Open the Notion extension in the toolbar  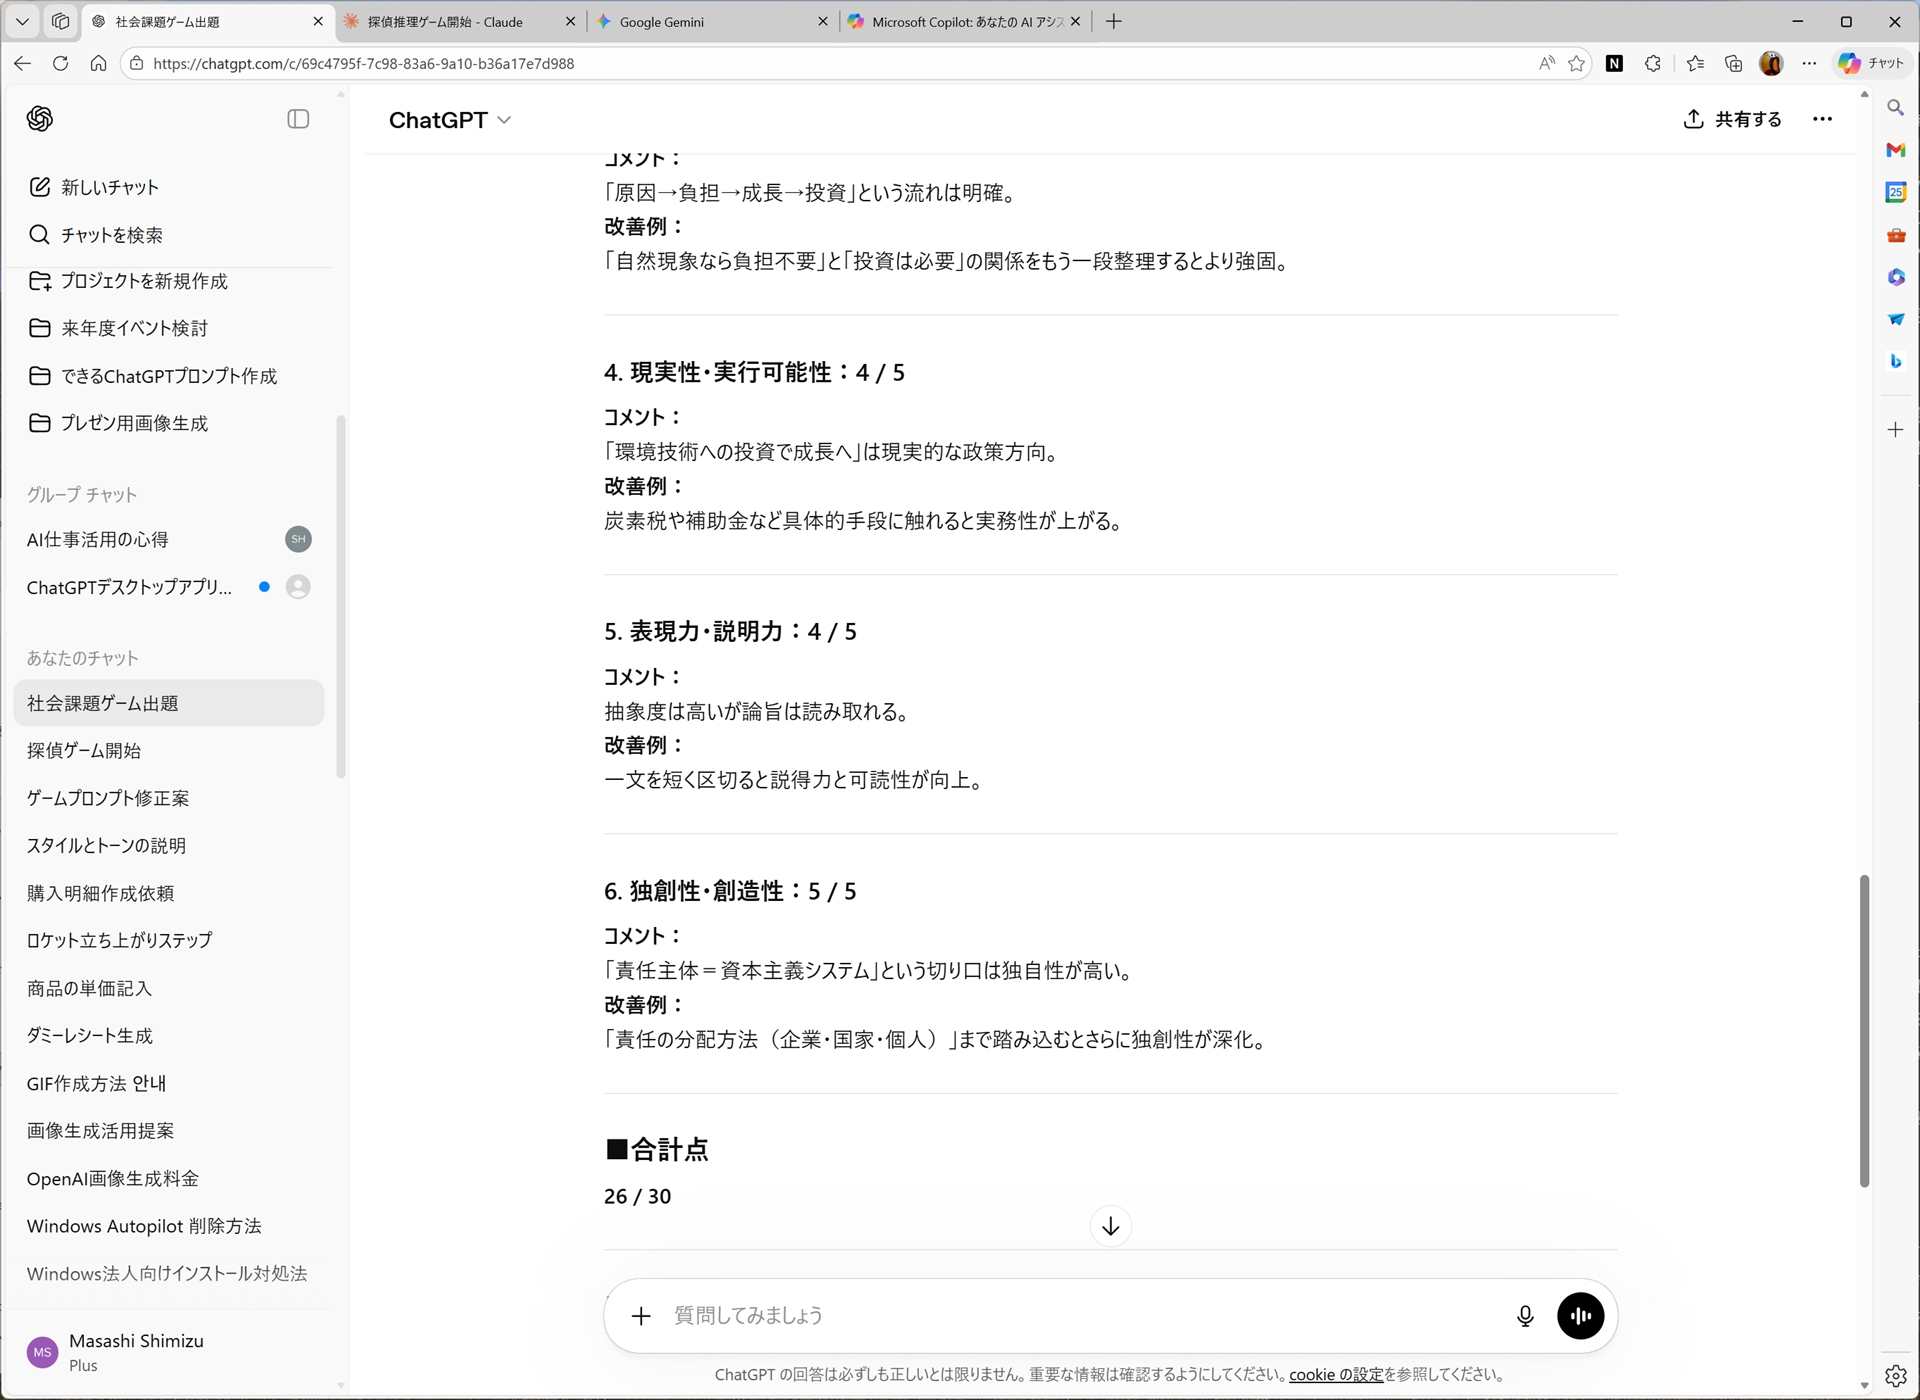coord(1614,63)
